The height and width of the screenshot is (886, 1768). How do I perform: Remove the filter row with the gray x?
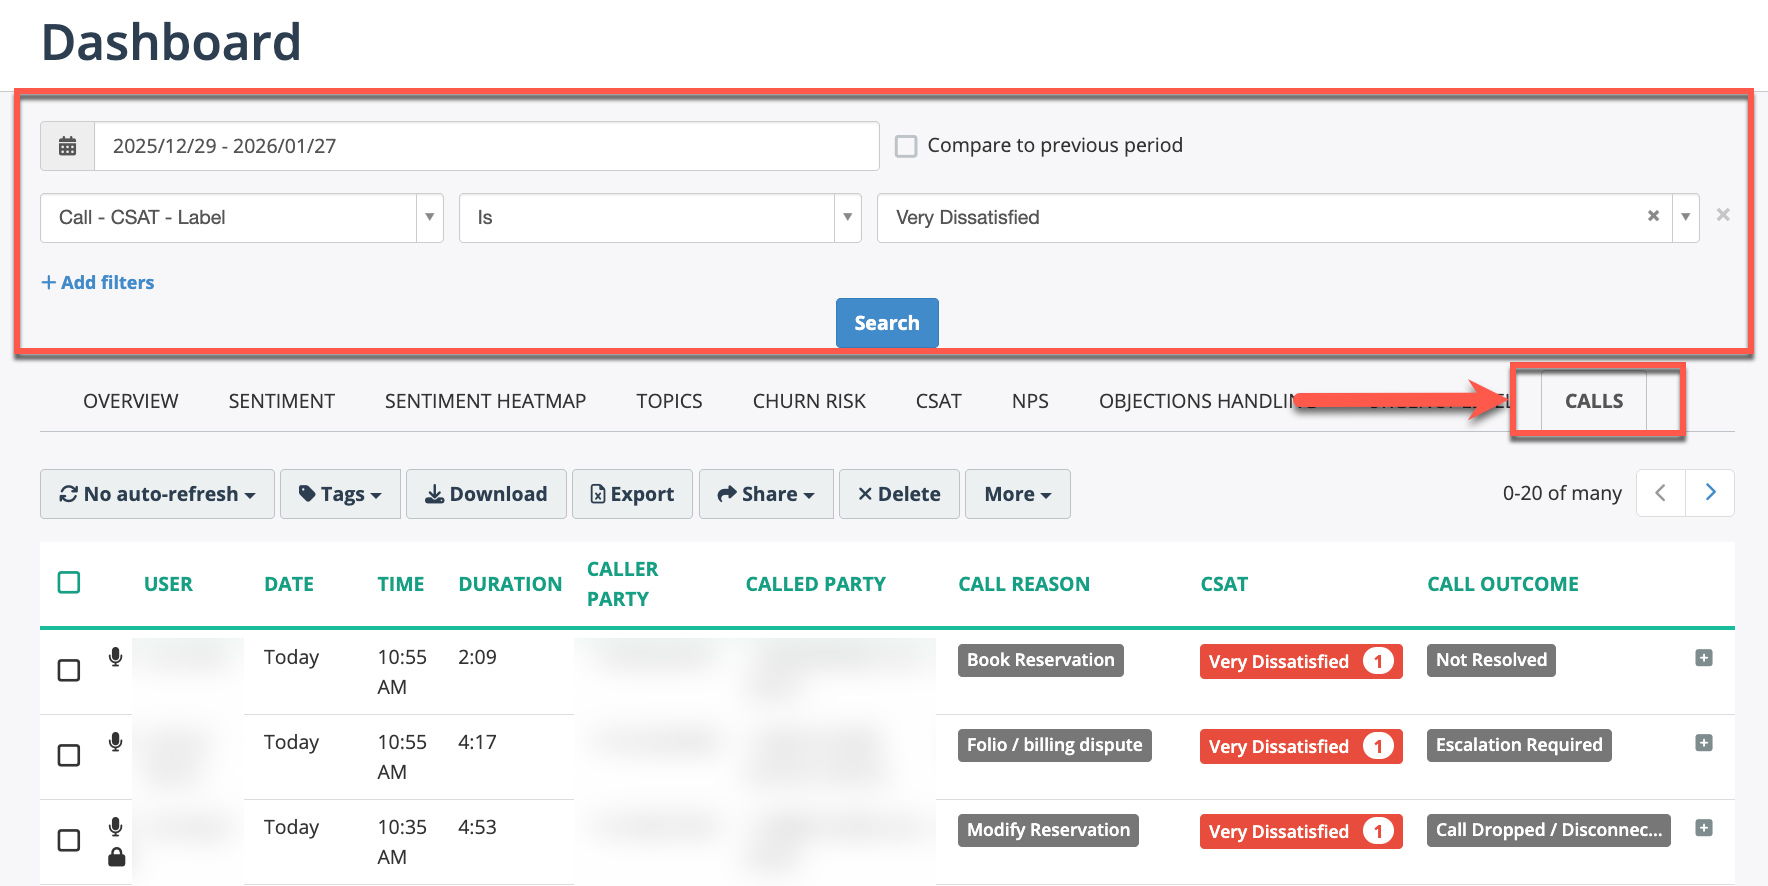(1723, 215)
